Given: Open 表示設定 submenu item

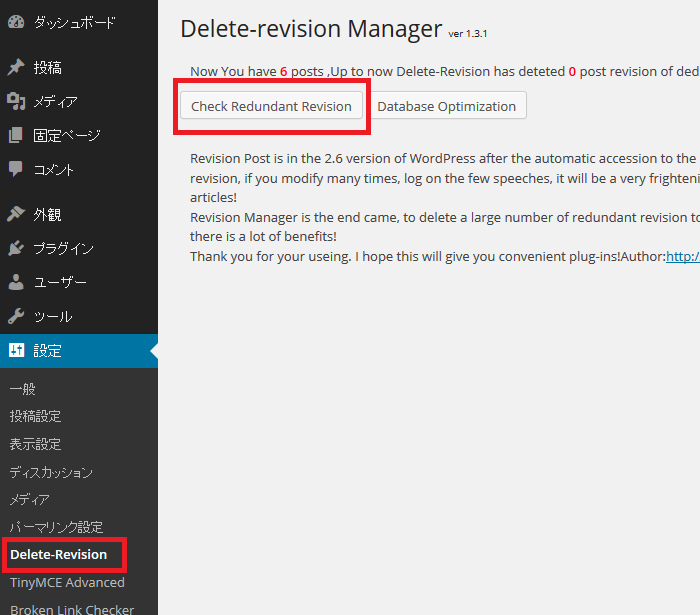Looking at the screenshot, I should (35, 444).
